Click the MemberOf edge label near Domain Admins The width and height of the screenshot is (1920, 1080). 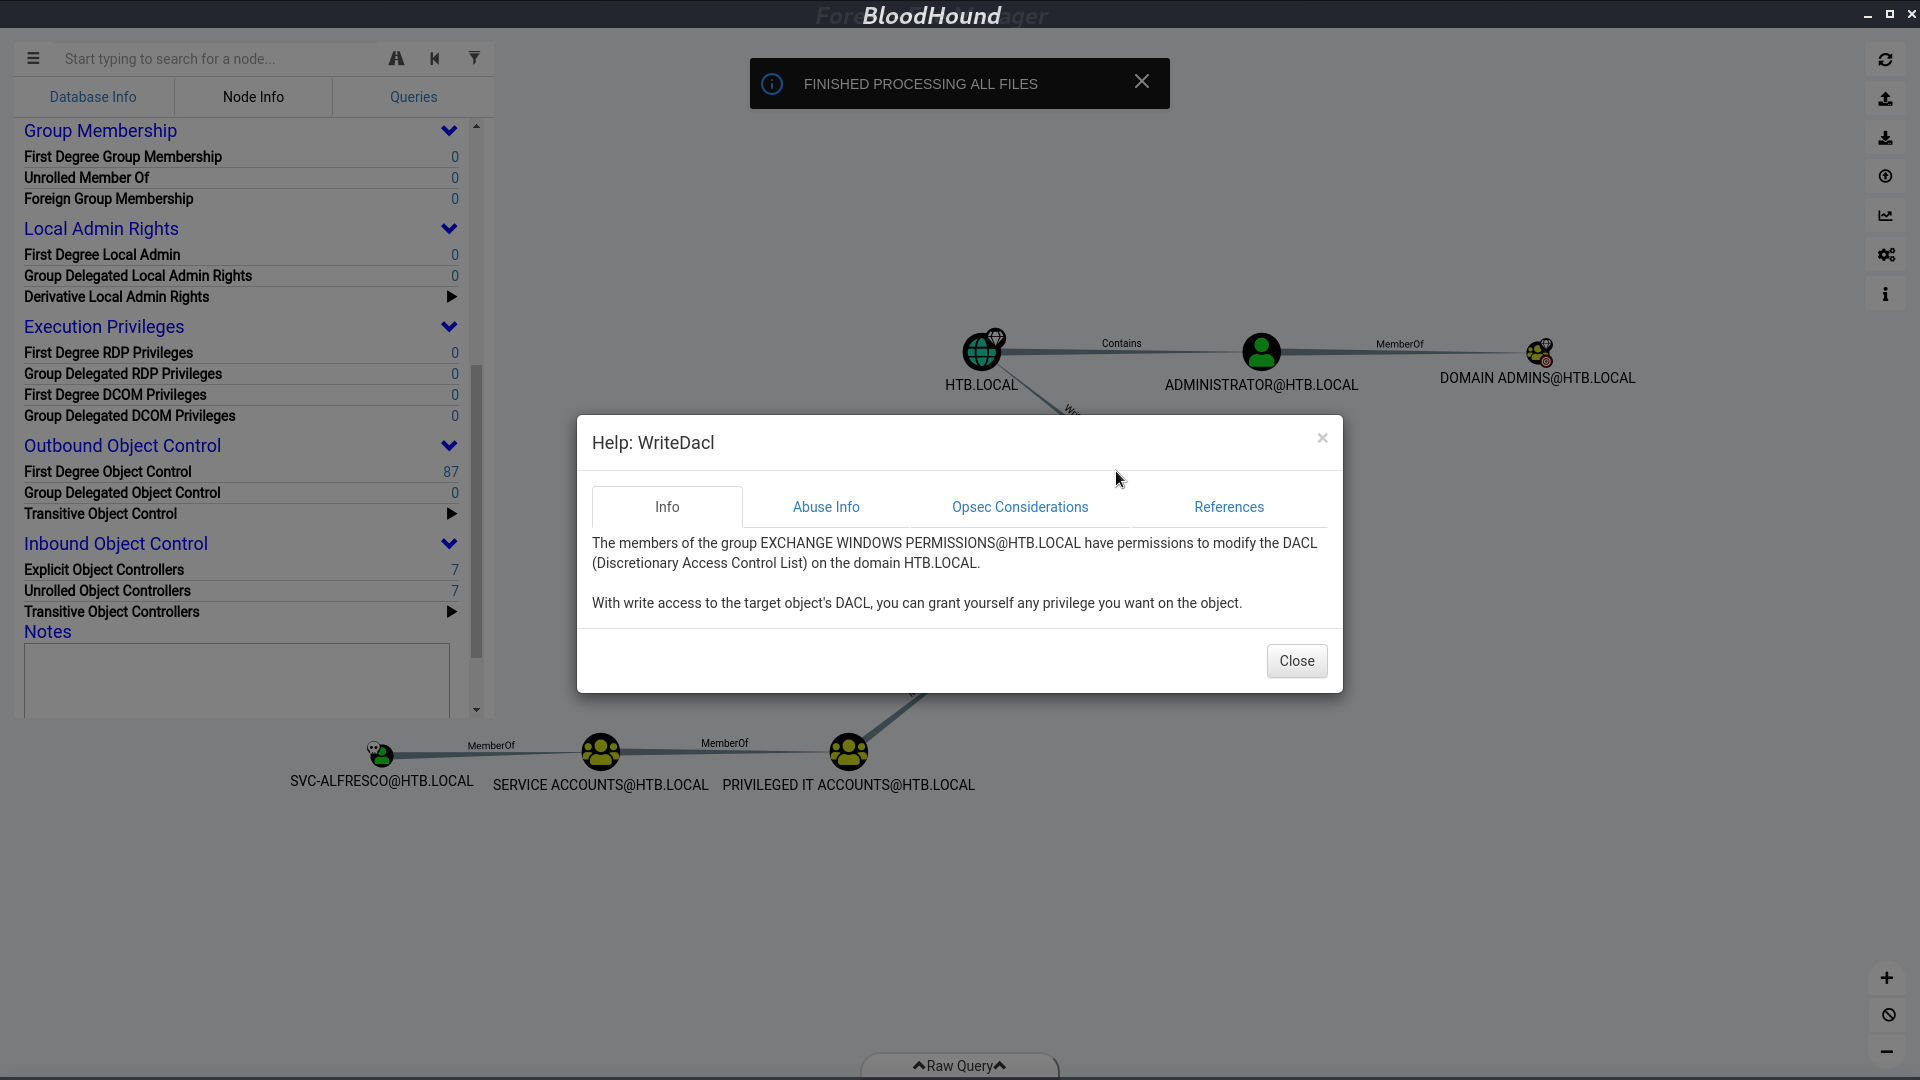pos(1399,344)
